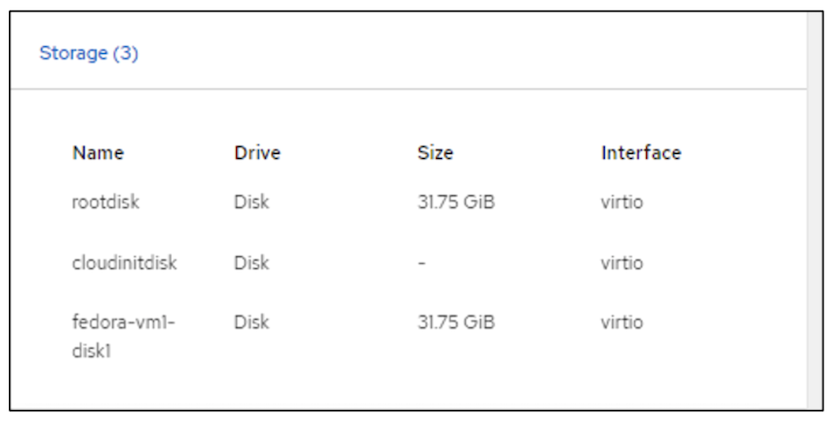
Task: Open the Storage (3) heading link
Action: 88,53
